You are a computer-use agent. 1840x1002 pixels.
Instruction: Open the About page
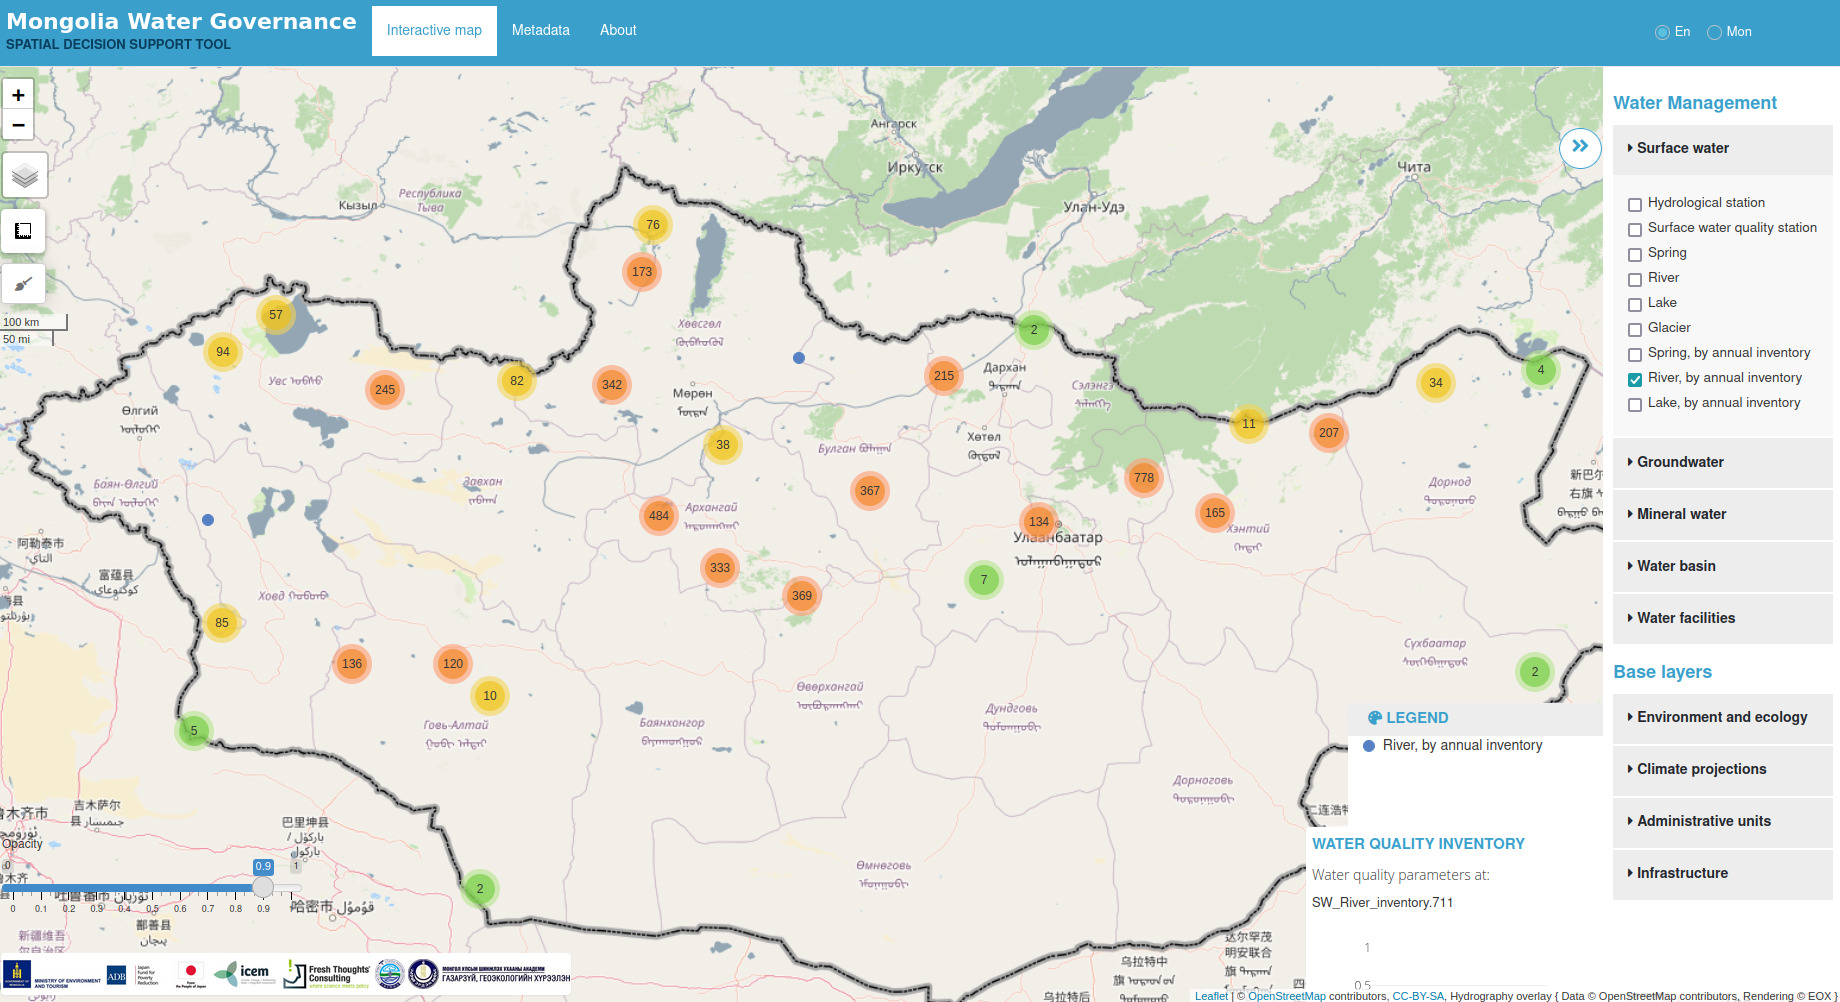617,30
